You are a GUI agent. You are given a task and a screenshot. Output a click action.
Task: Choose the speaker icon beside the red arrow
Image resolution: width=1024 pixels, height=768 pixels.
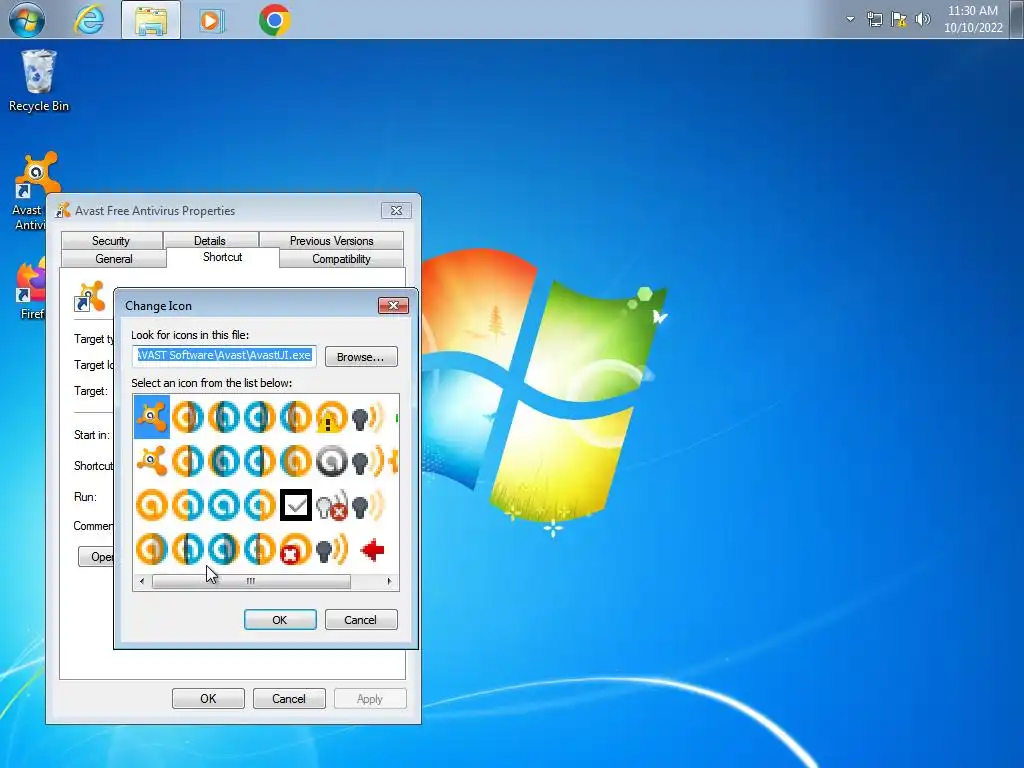tap(332, 550)
